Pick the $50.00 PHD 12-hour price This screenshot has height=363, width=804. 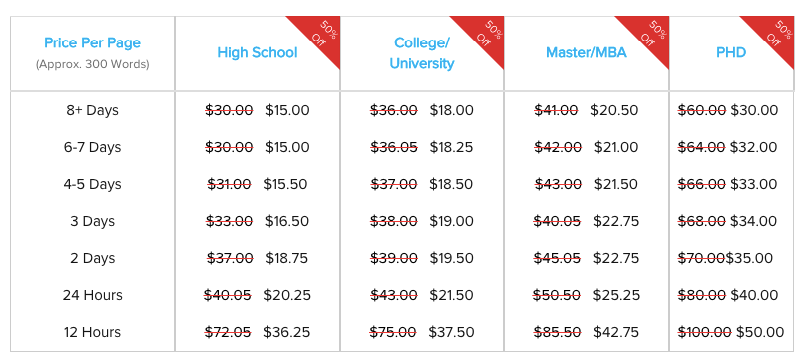pyautogui.click(x=760, y=332)
